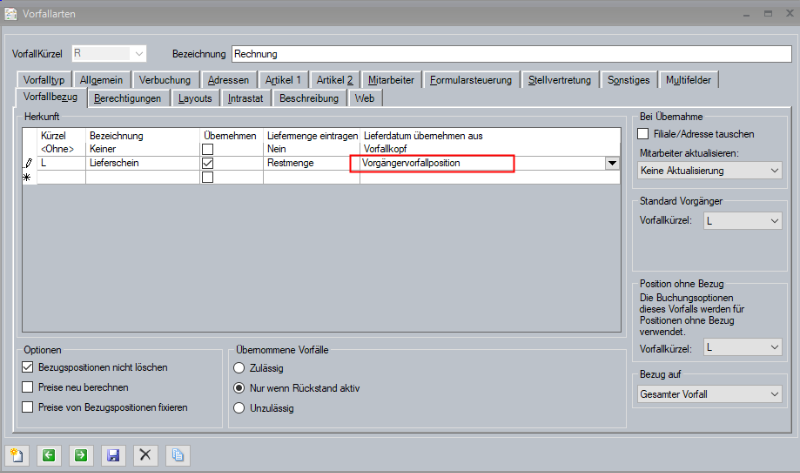Image resolution: width=800 pixels, height=473 pixels.
Task: Open Lieferdatum übernehmen aus dropdown arrow
Action: 610,163
